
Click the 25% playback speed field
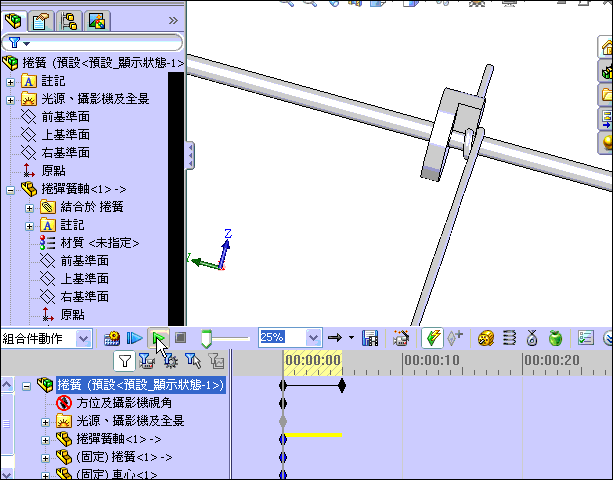[x=282, y=337]
